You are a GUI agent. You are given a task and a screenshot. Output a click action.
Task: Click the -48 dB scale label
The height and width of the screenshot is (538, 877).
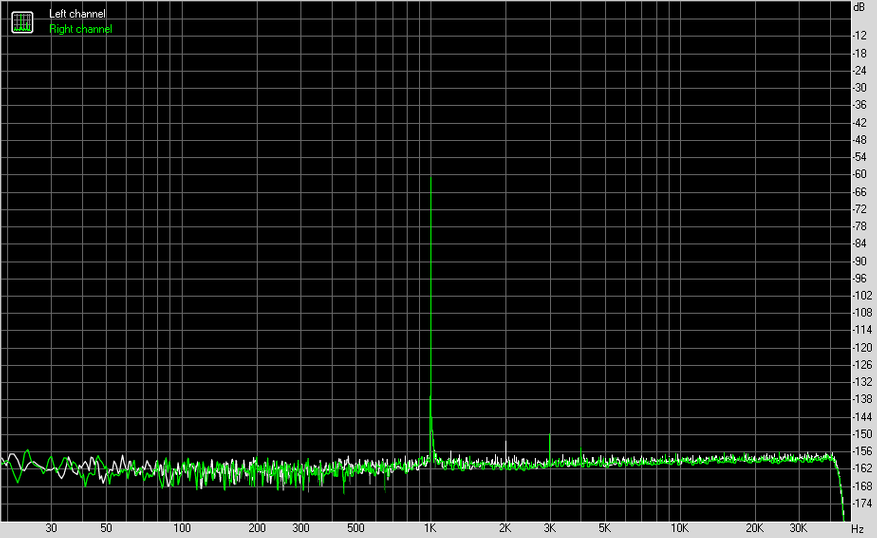pyautogui.click(x=860, y=140)
